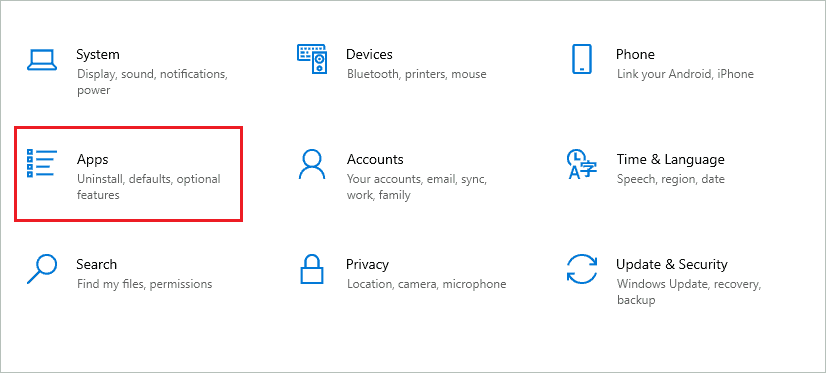
Task: Click the Phone icon
Action: pyautogui.click(x=582, y=59)
